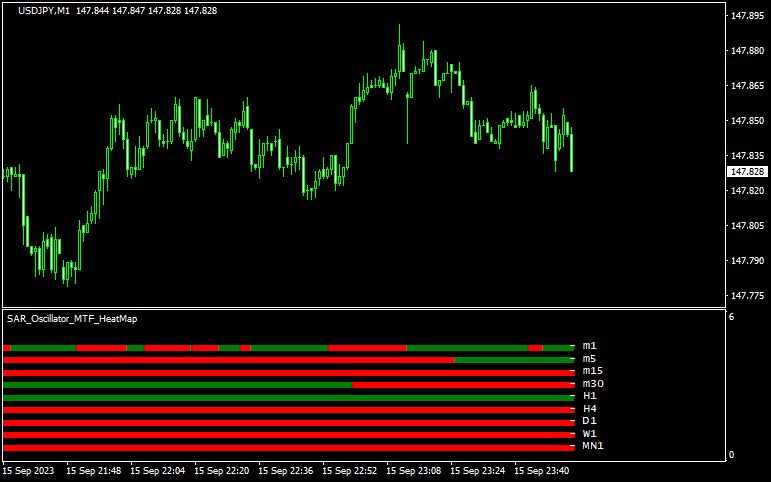
Task: Click the current price label 147.828
Action: (747, 172)
